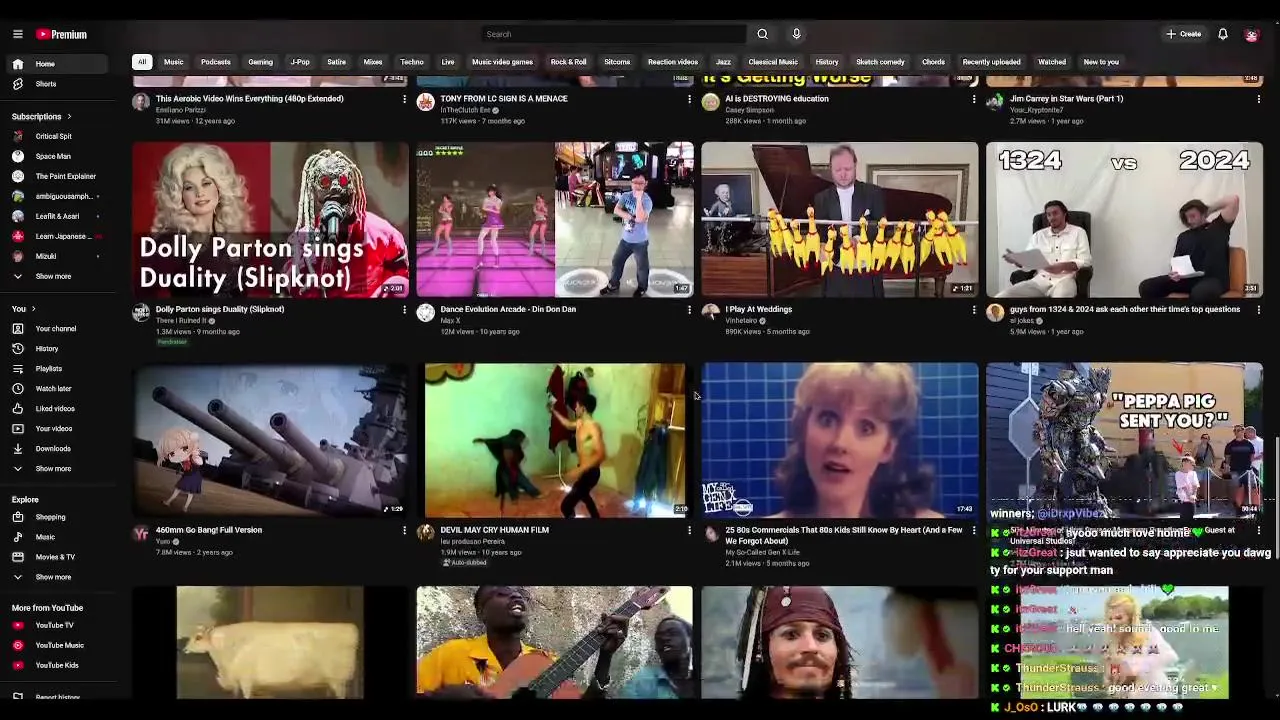1280x720 pixels.
Task: Select the All filter chip
Action: tap(141, 62)
